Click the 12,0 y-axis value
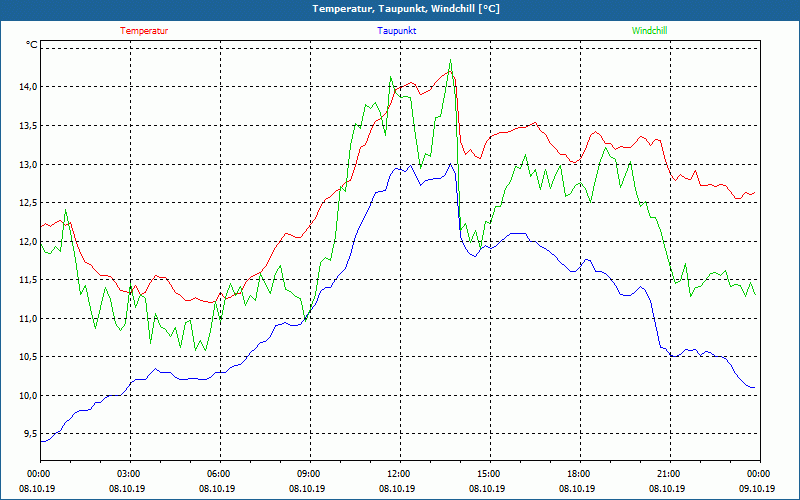 coord(30,241)
